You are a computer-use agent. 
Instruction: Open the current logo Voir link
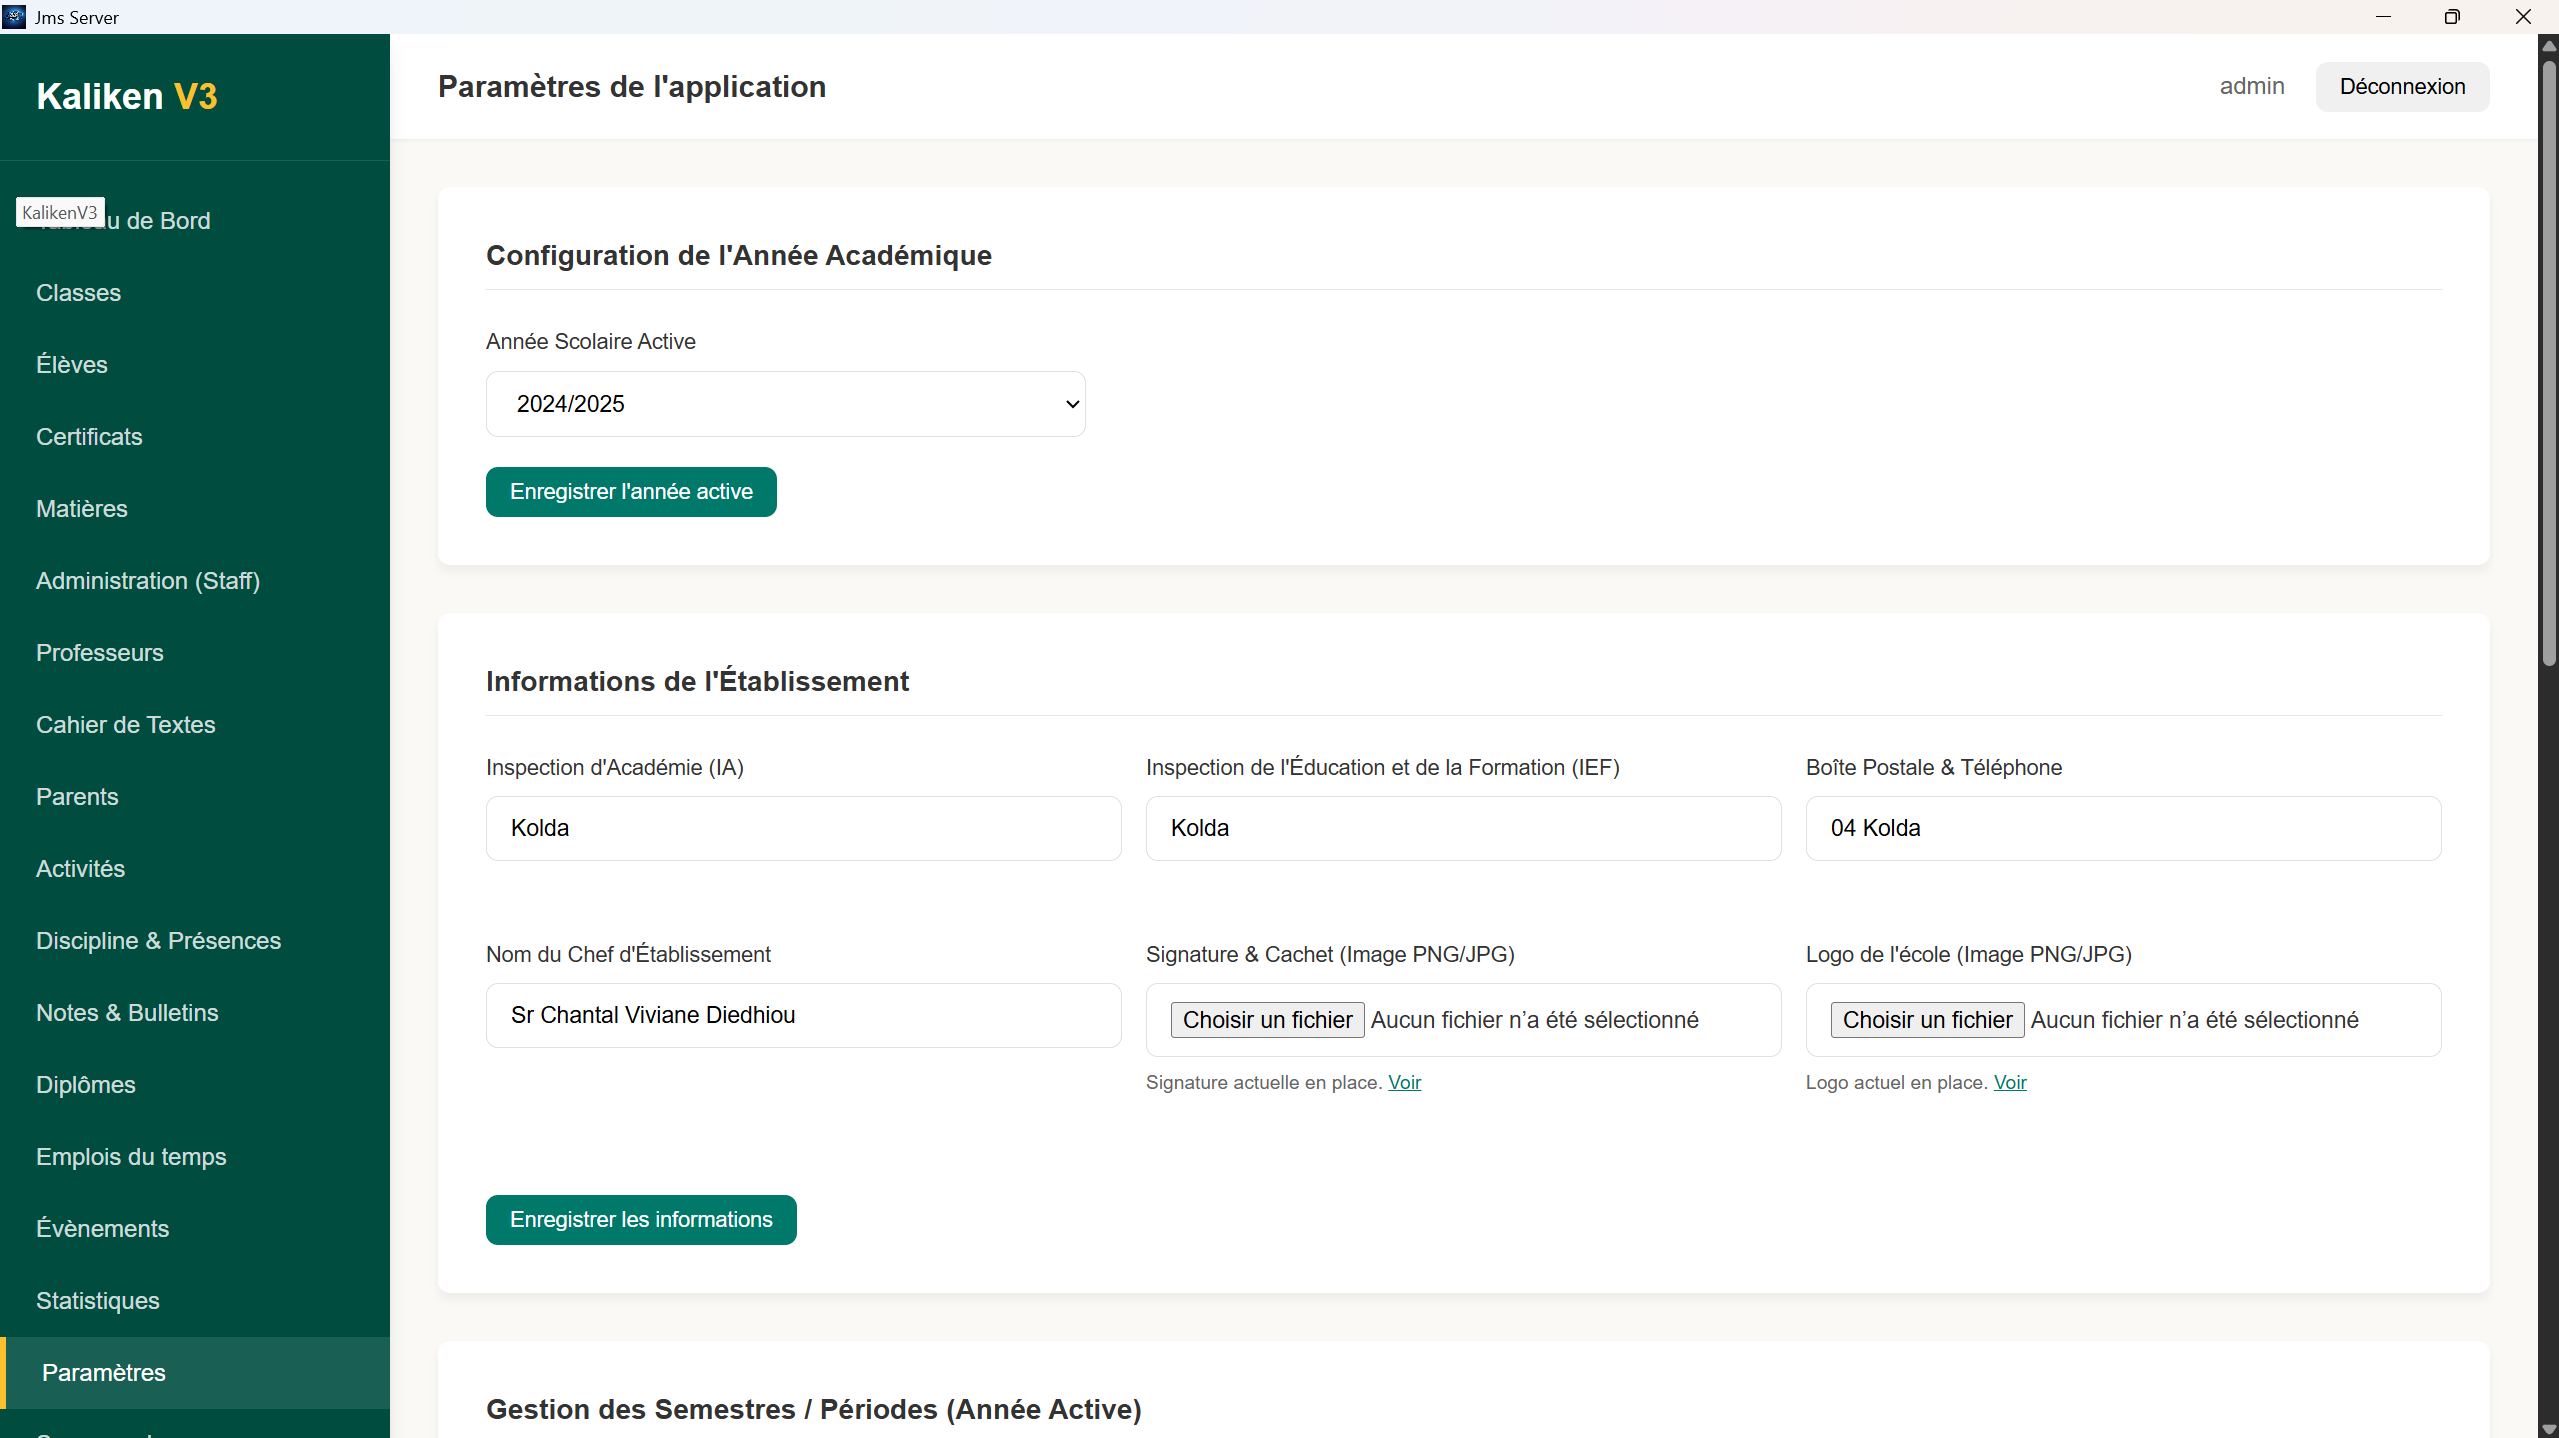tap(2009, 1082)
